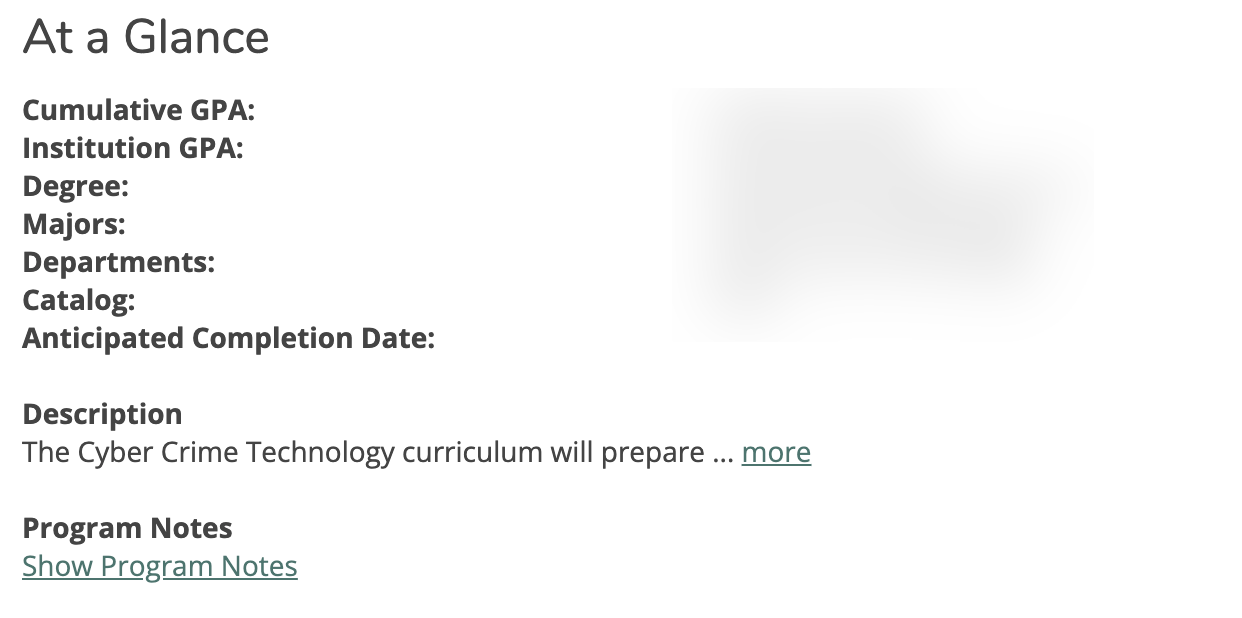Image resolution: width=1242 pixels, height=618 pixels.
Task: Open the Show Program Notes link
Action: pyautogui.click(x=160, y=567)
